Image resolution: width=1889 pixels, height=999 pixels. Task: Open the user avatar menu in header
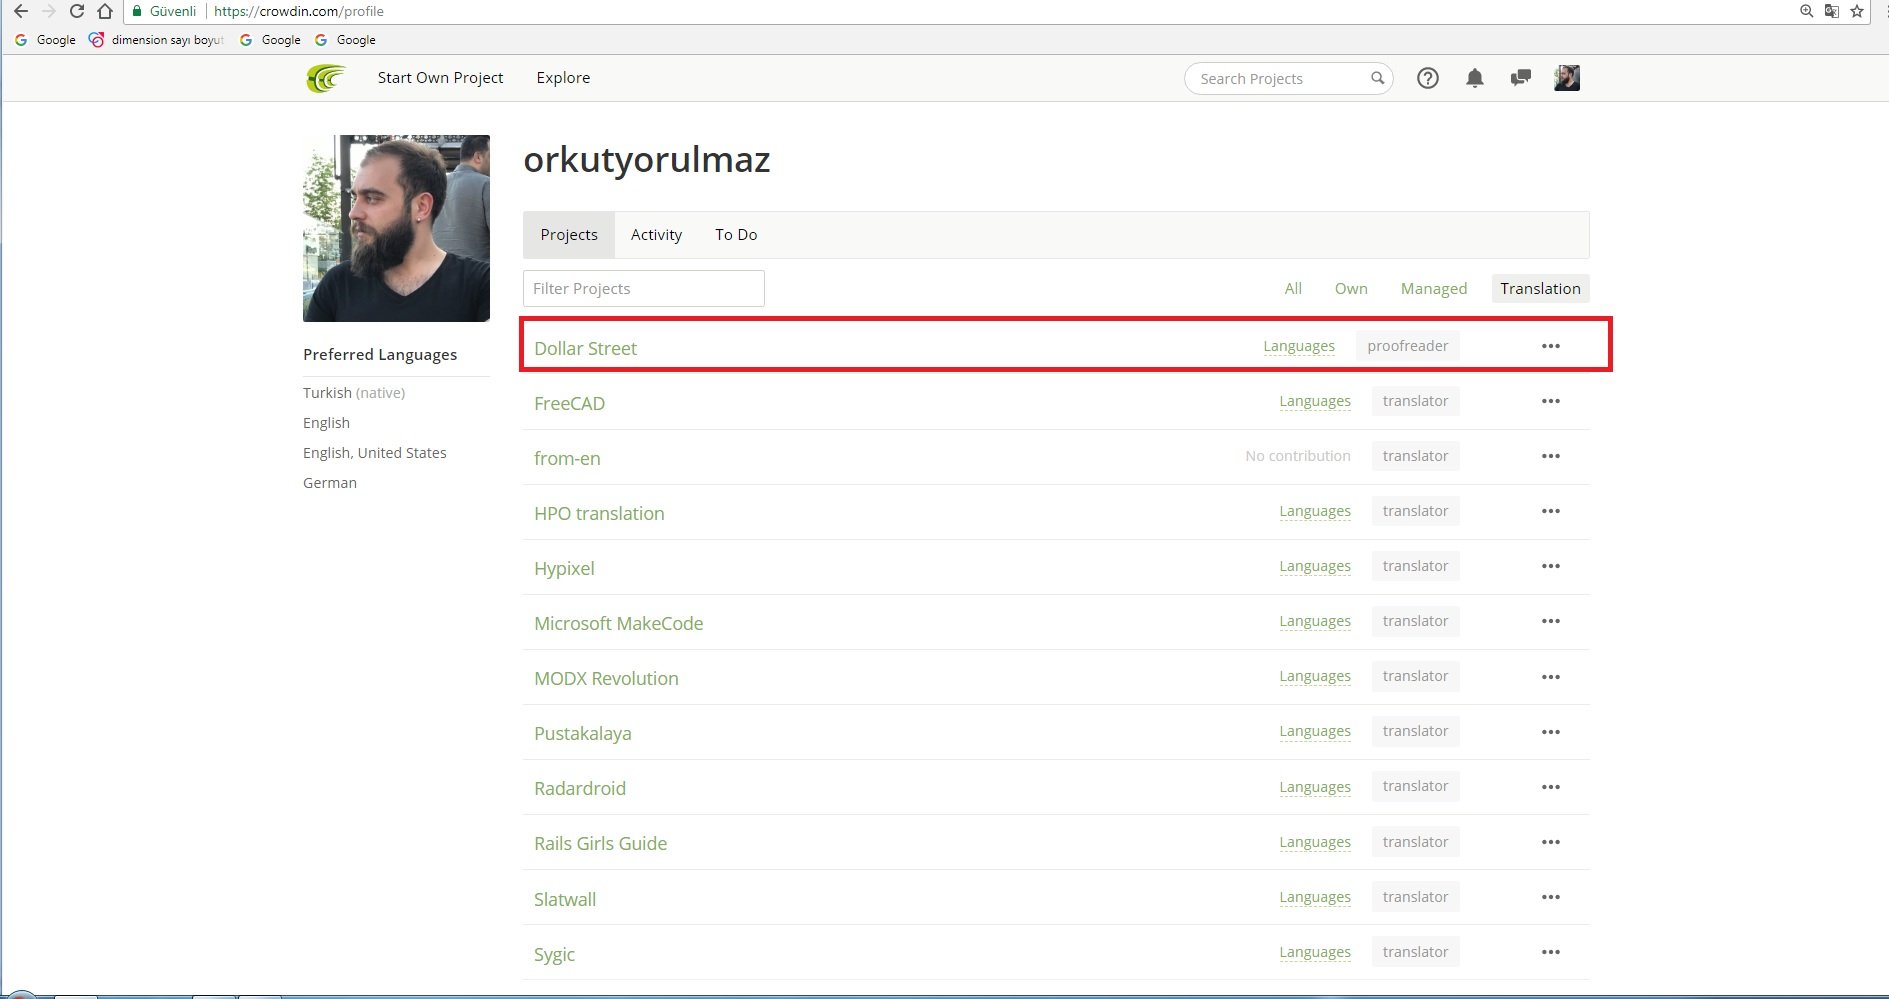[x=1567, y=78]
